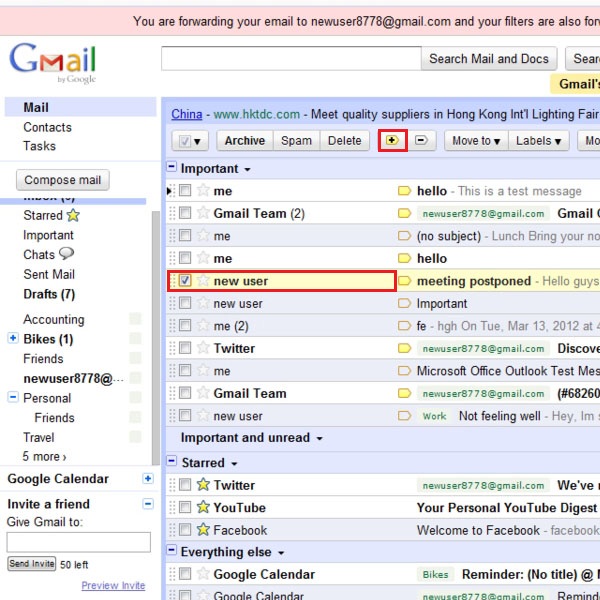Open the Chats speech bubble icon
This screenshot has height=600, width=600.
(x=67, y=254)
